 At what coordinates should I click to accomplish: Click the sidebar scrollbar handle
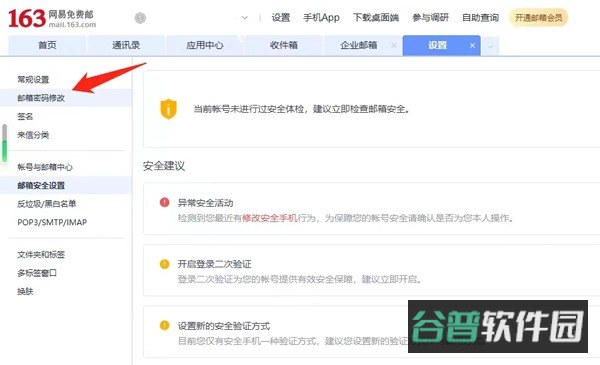(5, 143)
